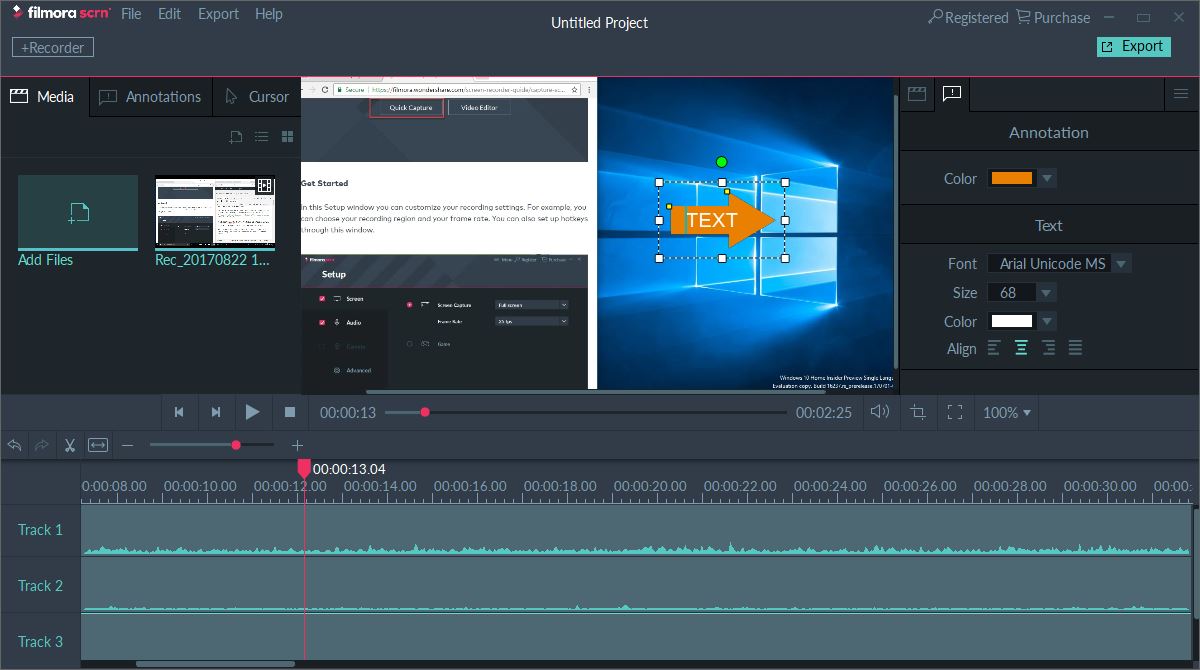Screen dimensions: 1200x670
Task: Open the Export menu in the menu bar
Action: point(218,13)
